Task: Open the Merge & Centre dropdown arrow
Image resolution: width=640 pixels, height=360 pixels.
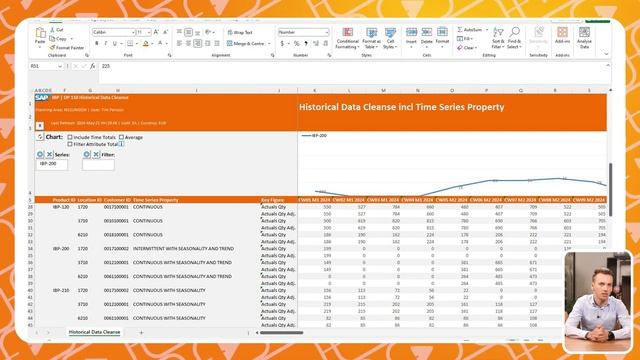Action: (269, 43)
